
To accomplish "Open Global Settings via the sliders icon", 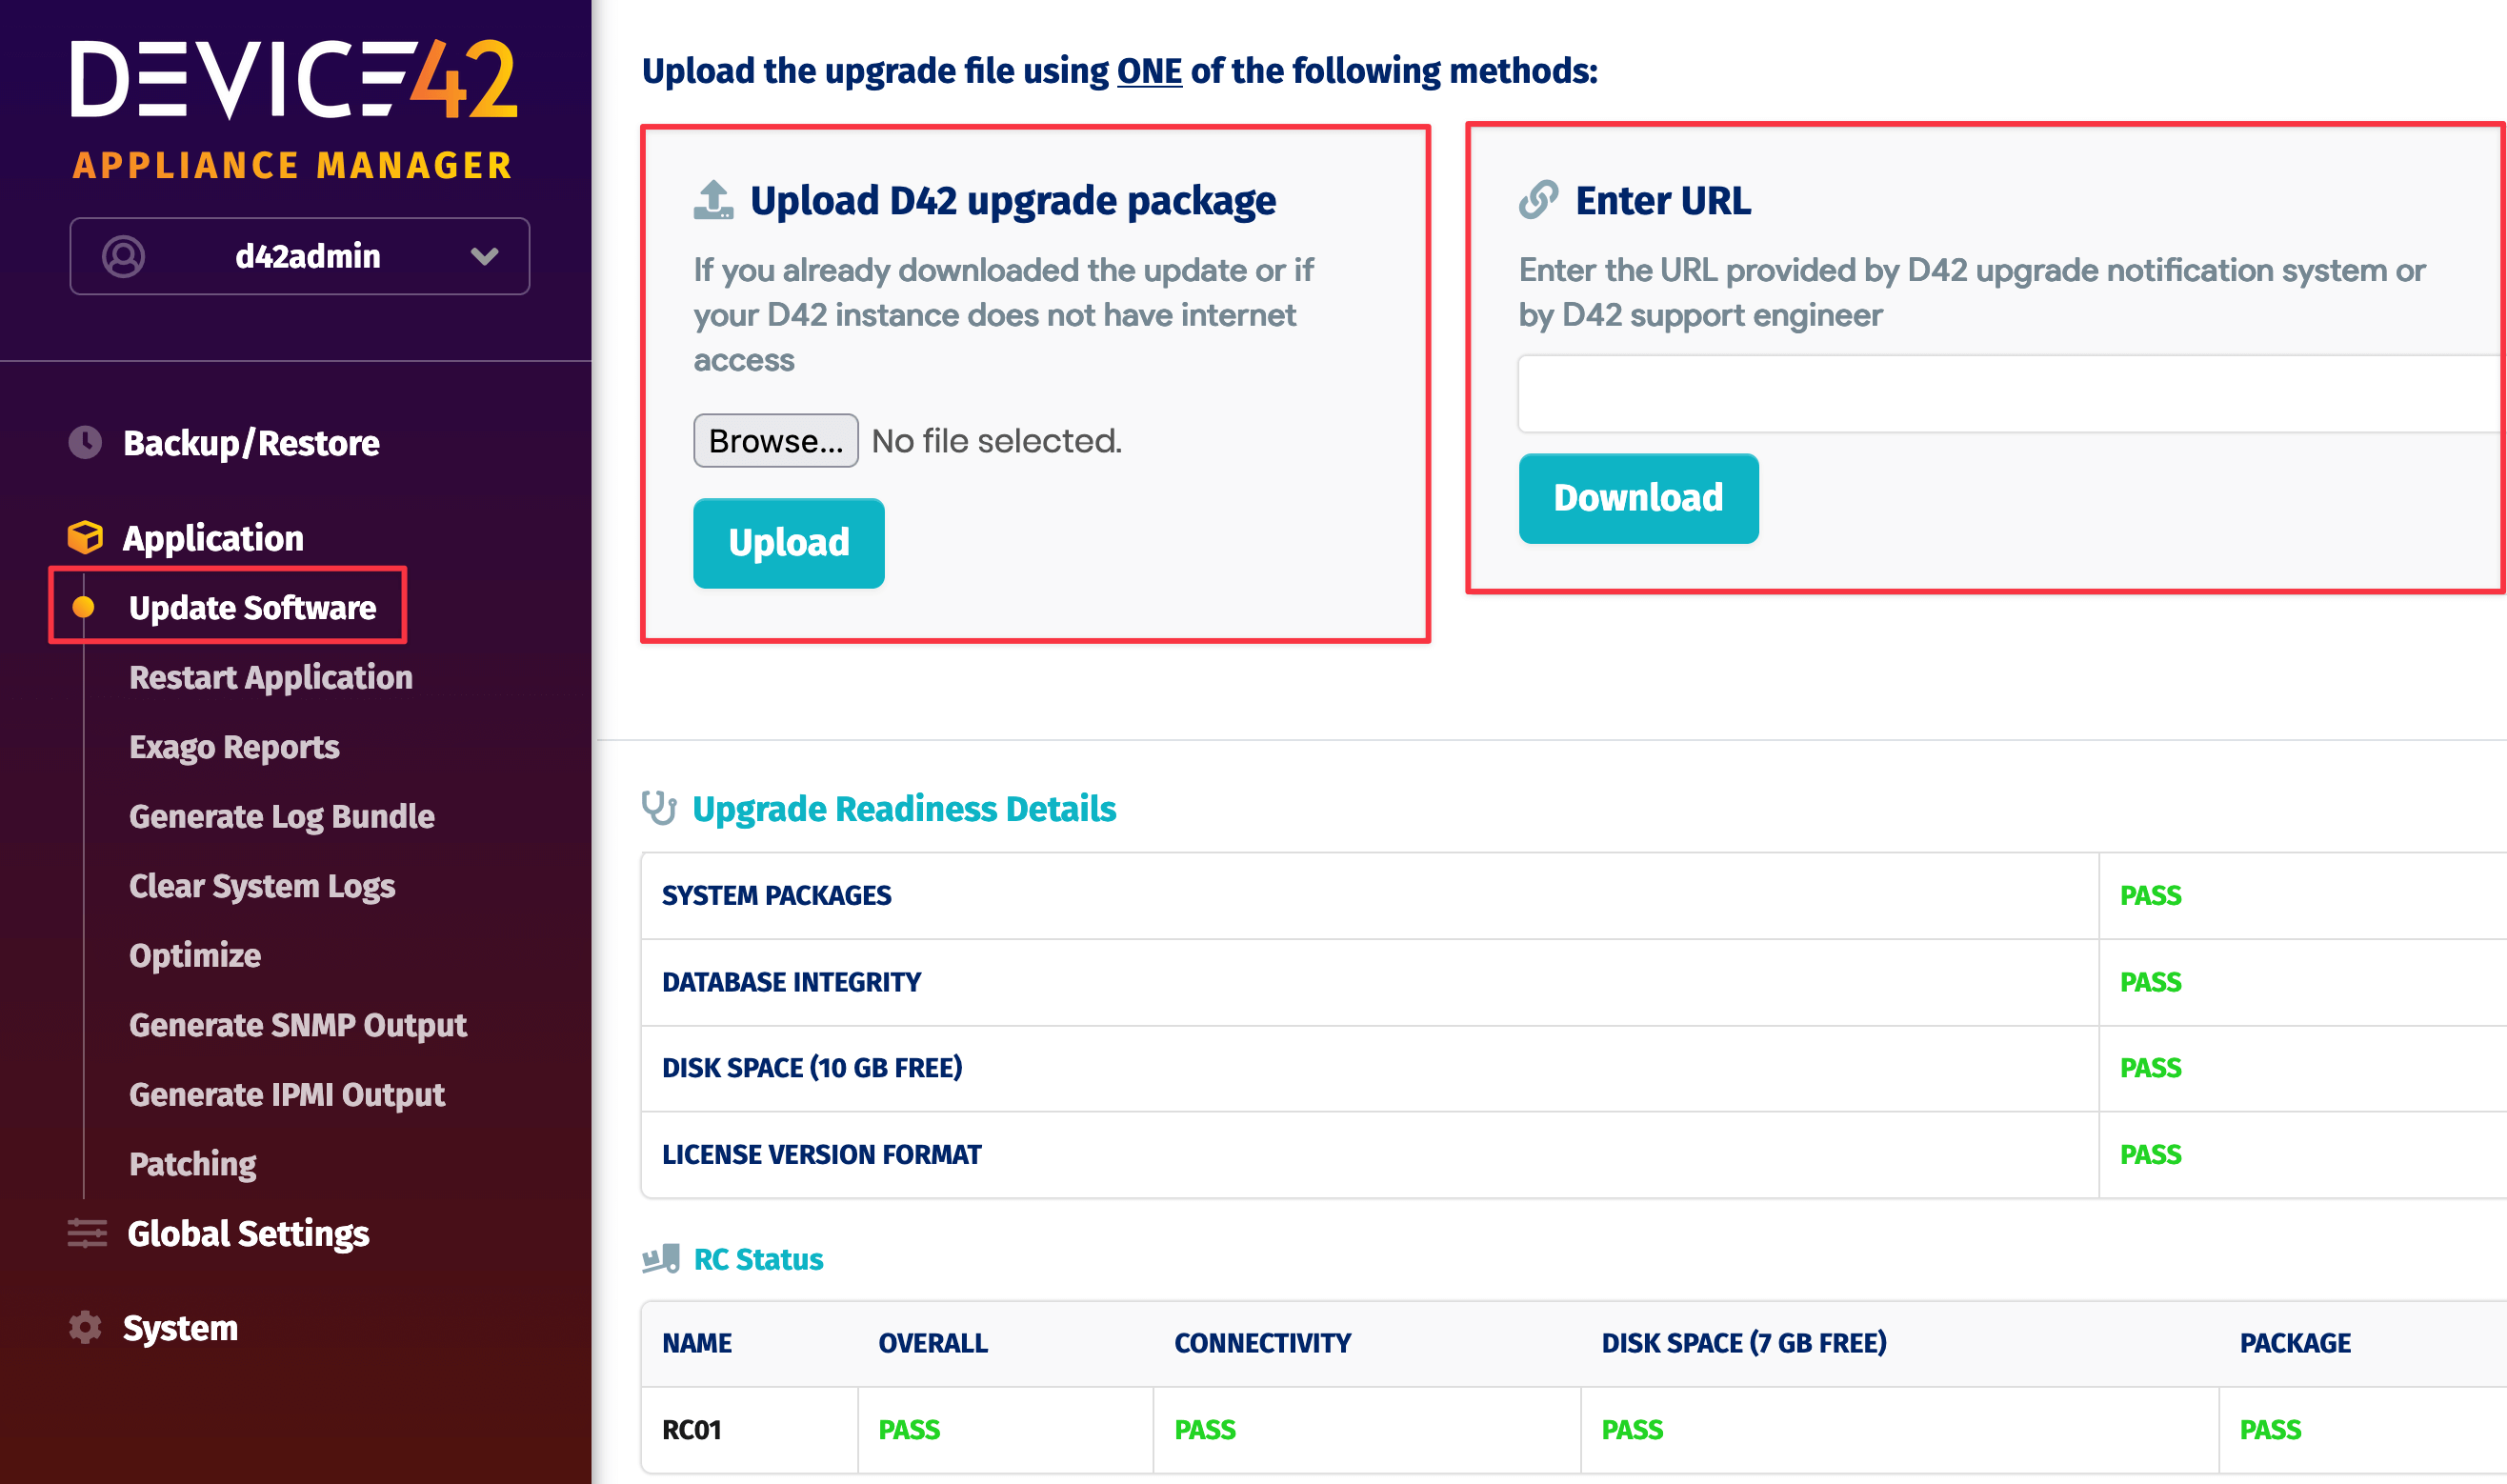I will [86, 1233].
